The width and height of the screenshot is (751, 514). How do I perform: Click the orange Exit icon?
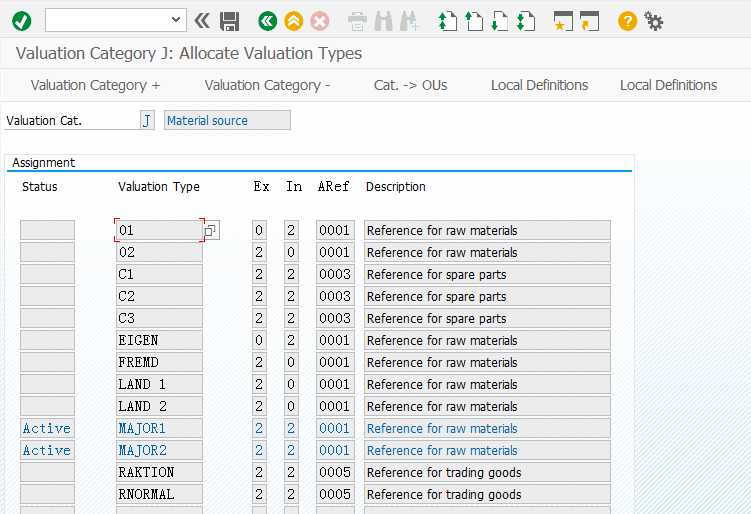click(294, 21)
